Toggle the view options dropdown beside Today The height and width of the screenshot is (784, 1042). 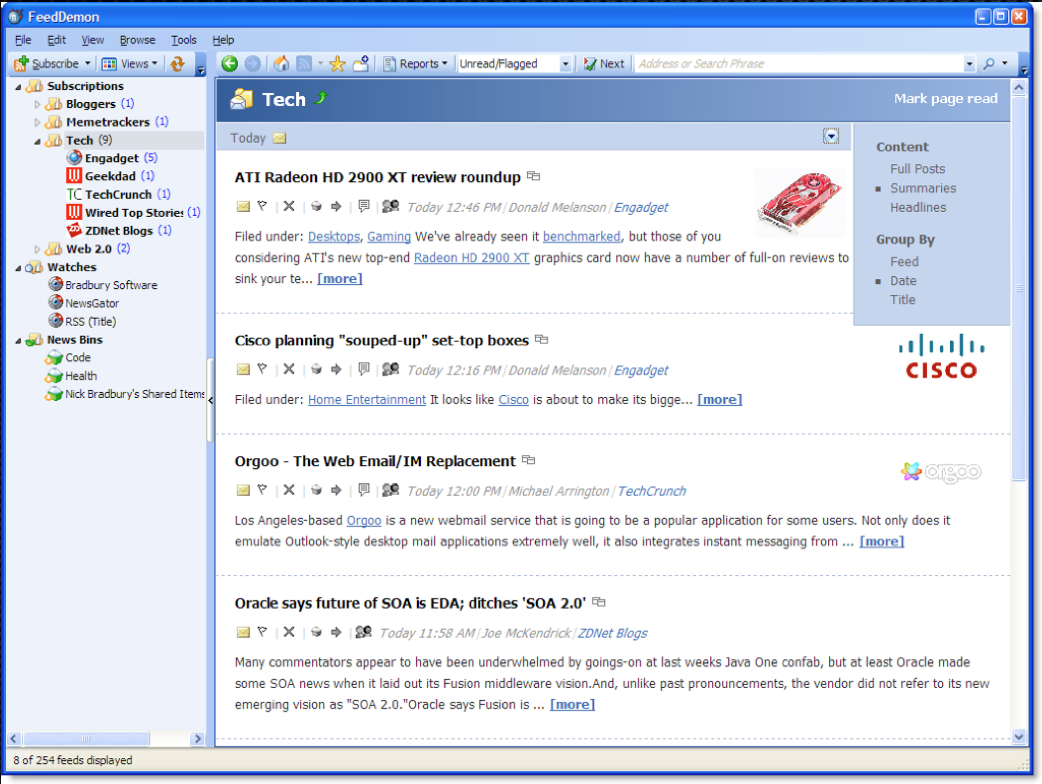(x=831, y=136)
